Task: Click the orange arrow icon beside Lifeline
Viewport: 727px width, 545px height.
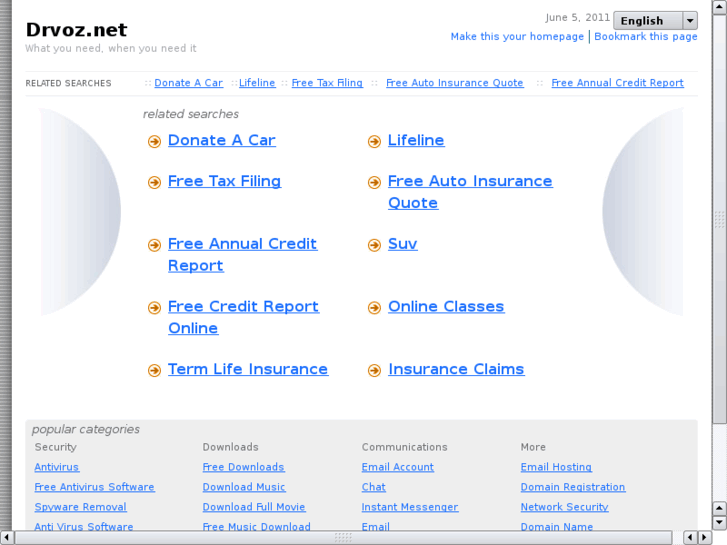Action: point(374,142)
